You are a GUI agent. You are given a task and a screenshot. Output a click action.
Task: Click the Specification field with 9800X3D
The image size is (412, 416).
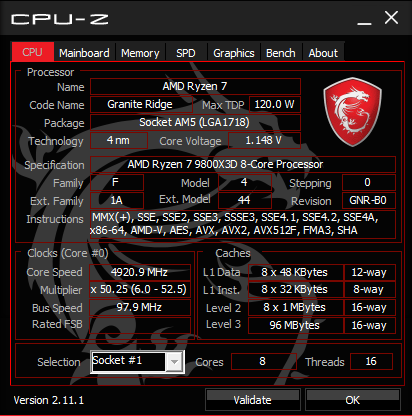243,164
